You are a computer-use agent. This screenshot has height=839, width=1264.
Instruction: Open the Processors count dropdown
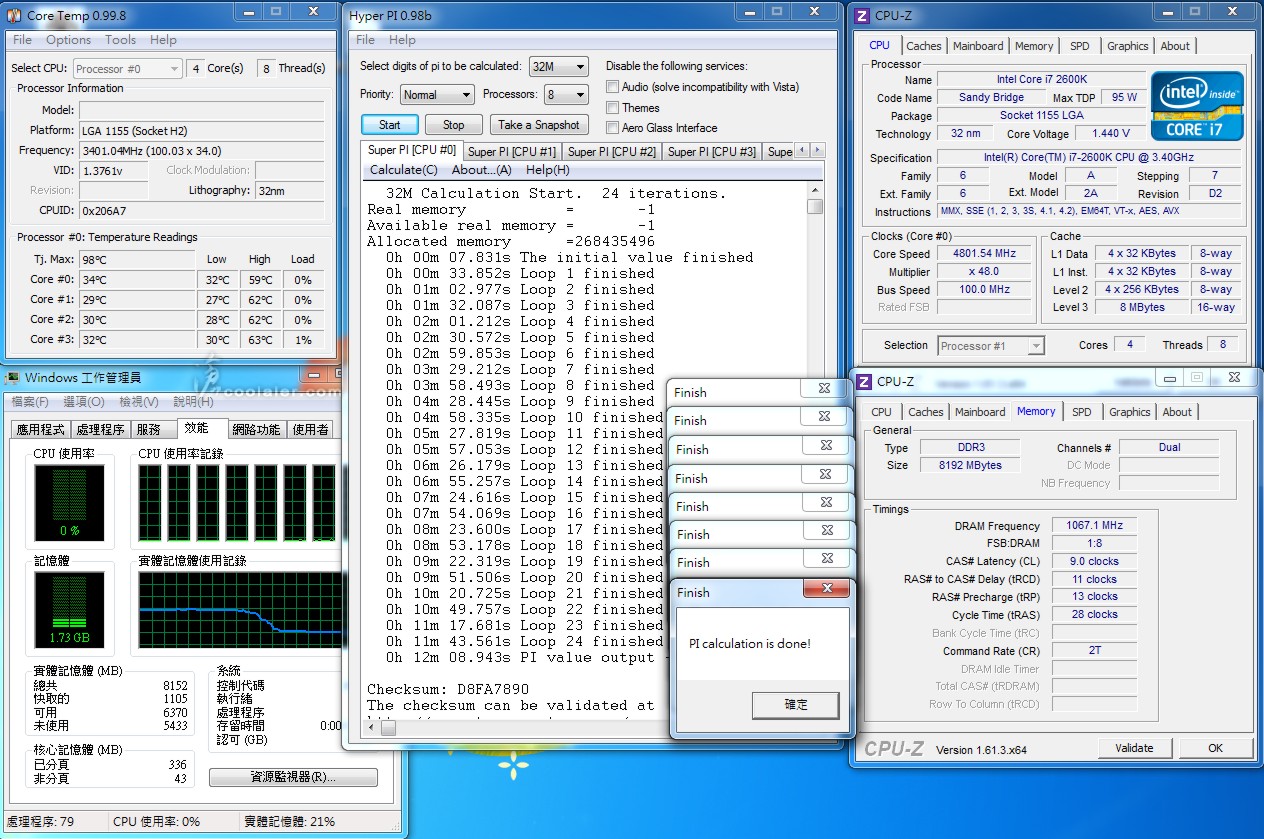click(566, 94)
